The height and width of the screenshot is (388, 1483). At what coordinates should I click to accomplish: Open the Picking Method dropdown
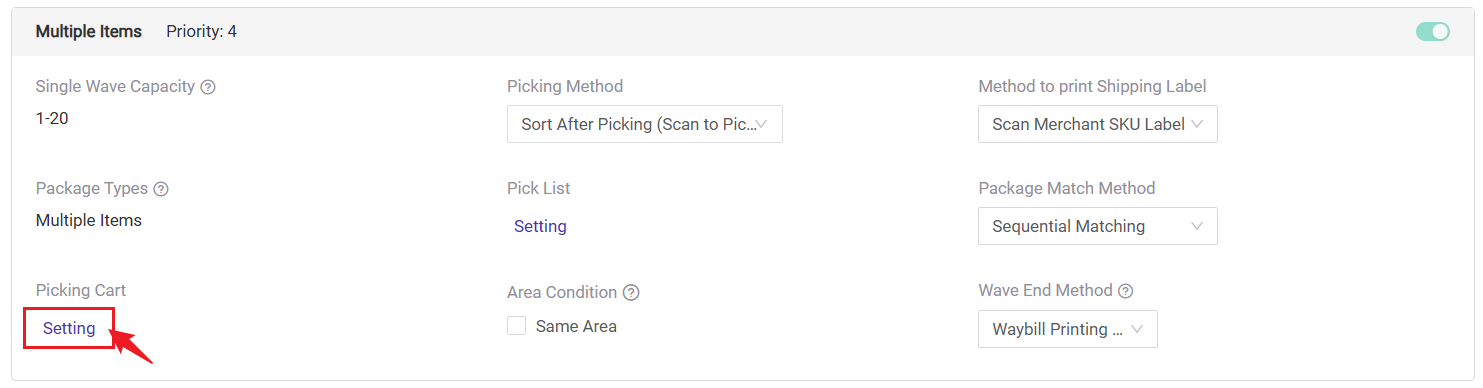(645, 124)
